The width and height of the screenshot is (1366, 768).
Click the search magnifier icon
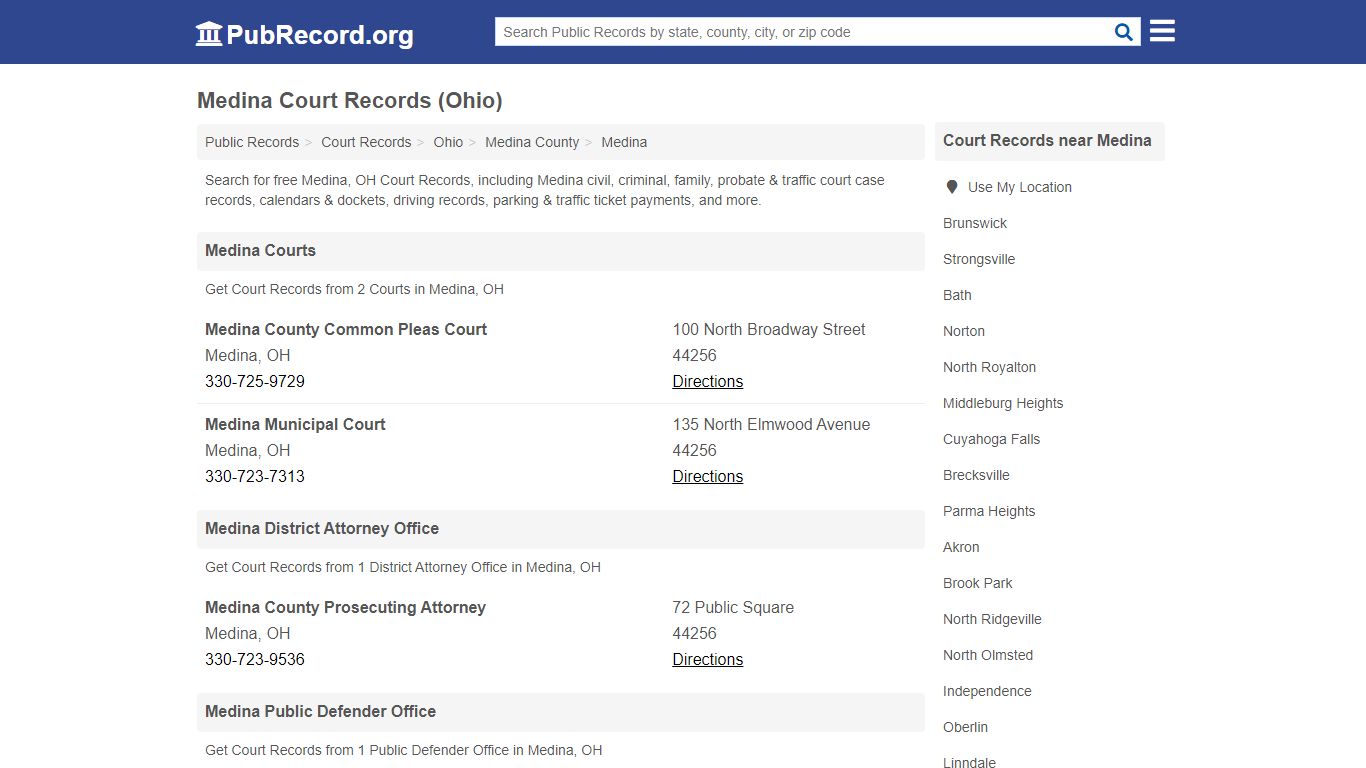(x=1124, y=32)
